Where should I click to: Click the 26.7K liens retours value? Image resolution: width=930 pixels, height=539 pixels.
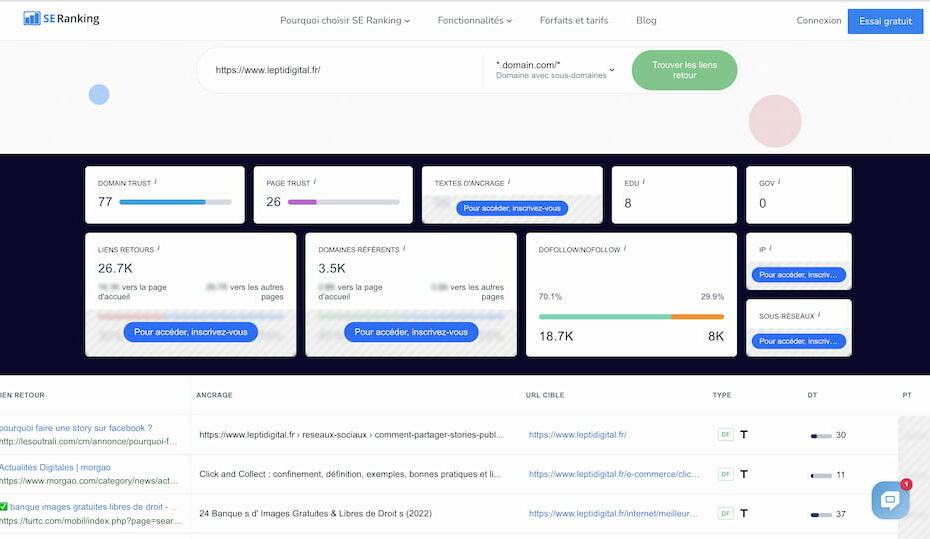pos(115,268)
